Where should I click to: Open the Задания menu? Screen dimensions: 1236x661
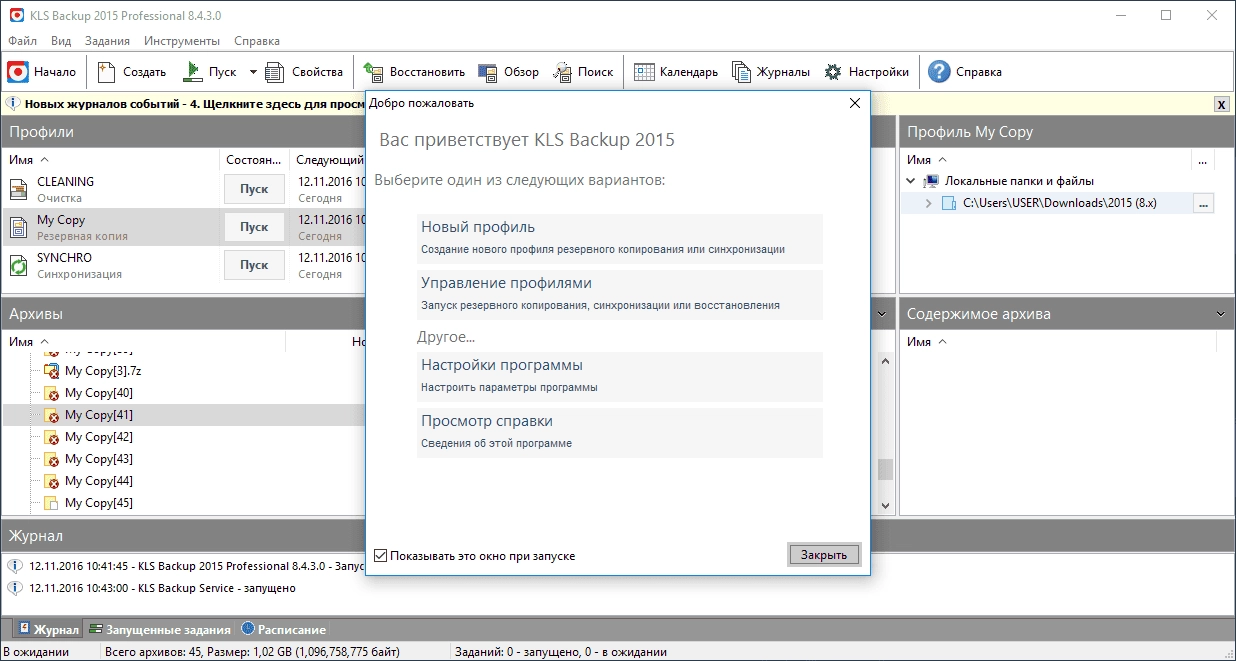(107, 41)
